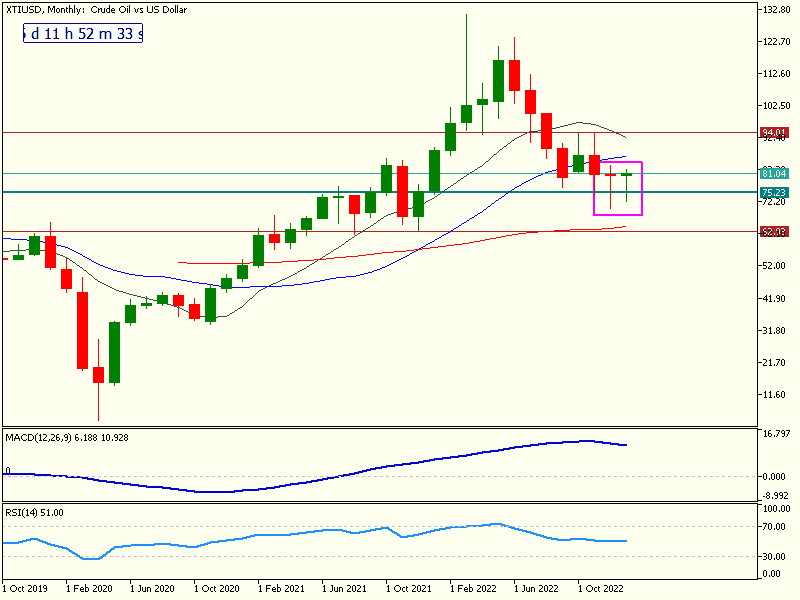Select the RSI 70.00 level label
The width and height of the screenshot is (800, 600).
click(x=774, y=526)
